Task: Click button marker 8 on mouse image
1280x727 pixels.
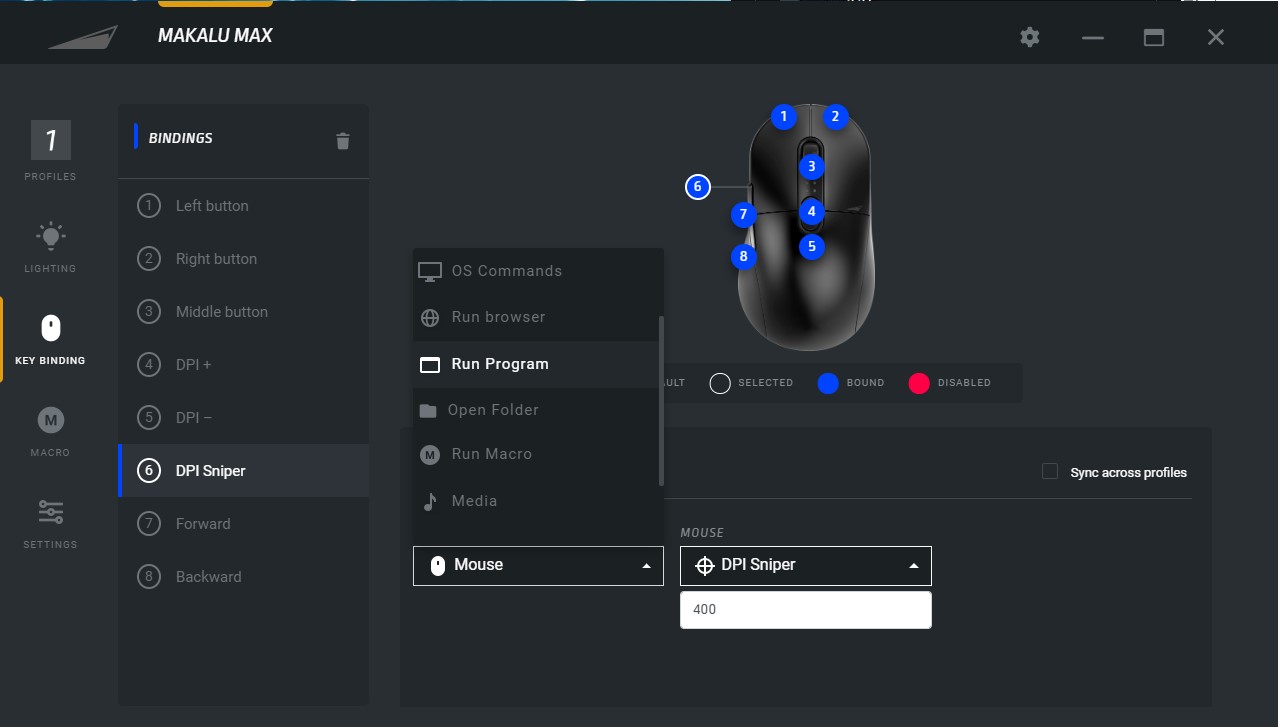Action: (x=743, y=256)
